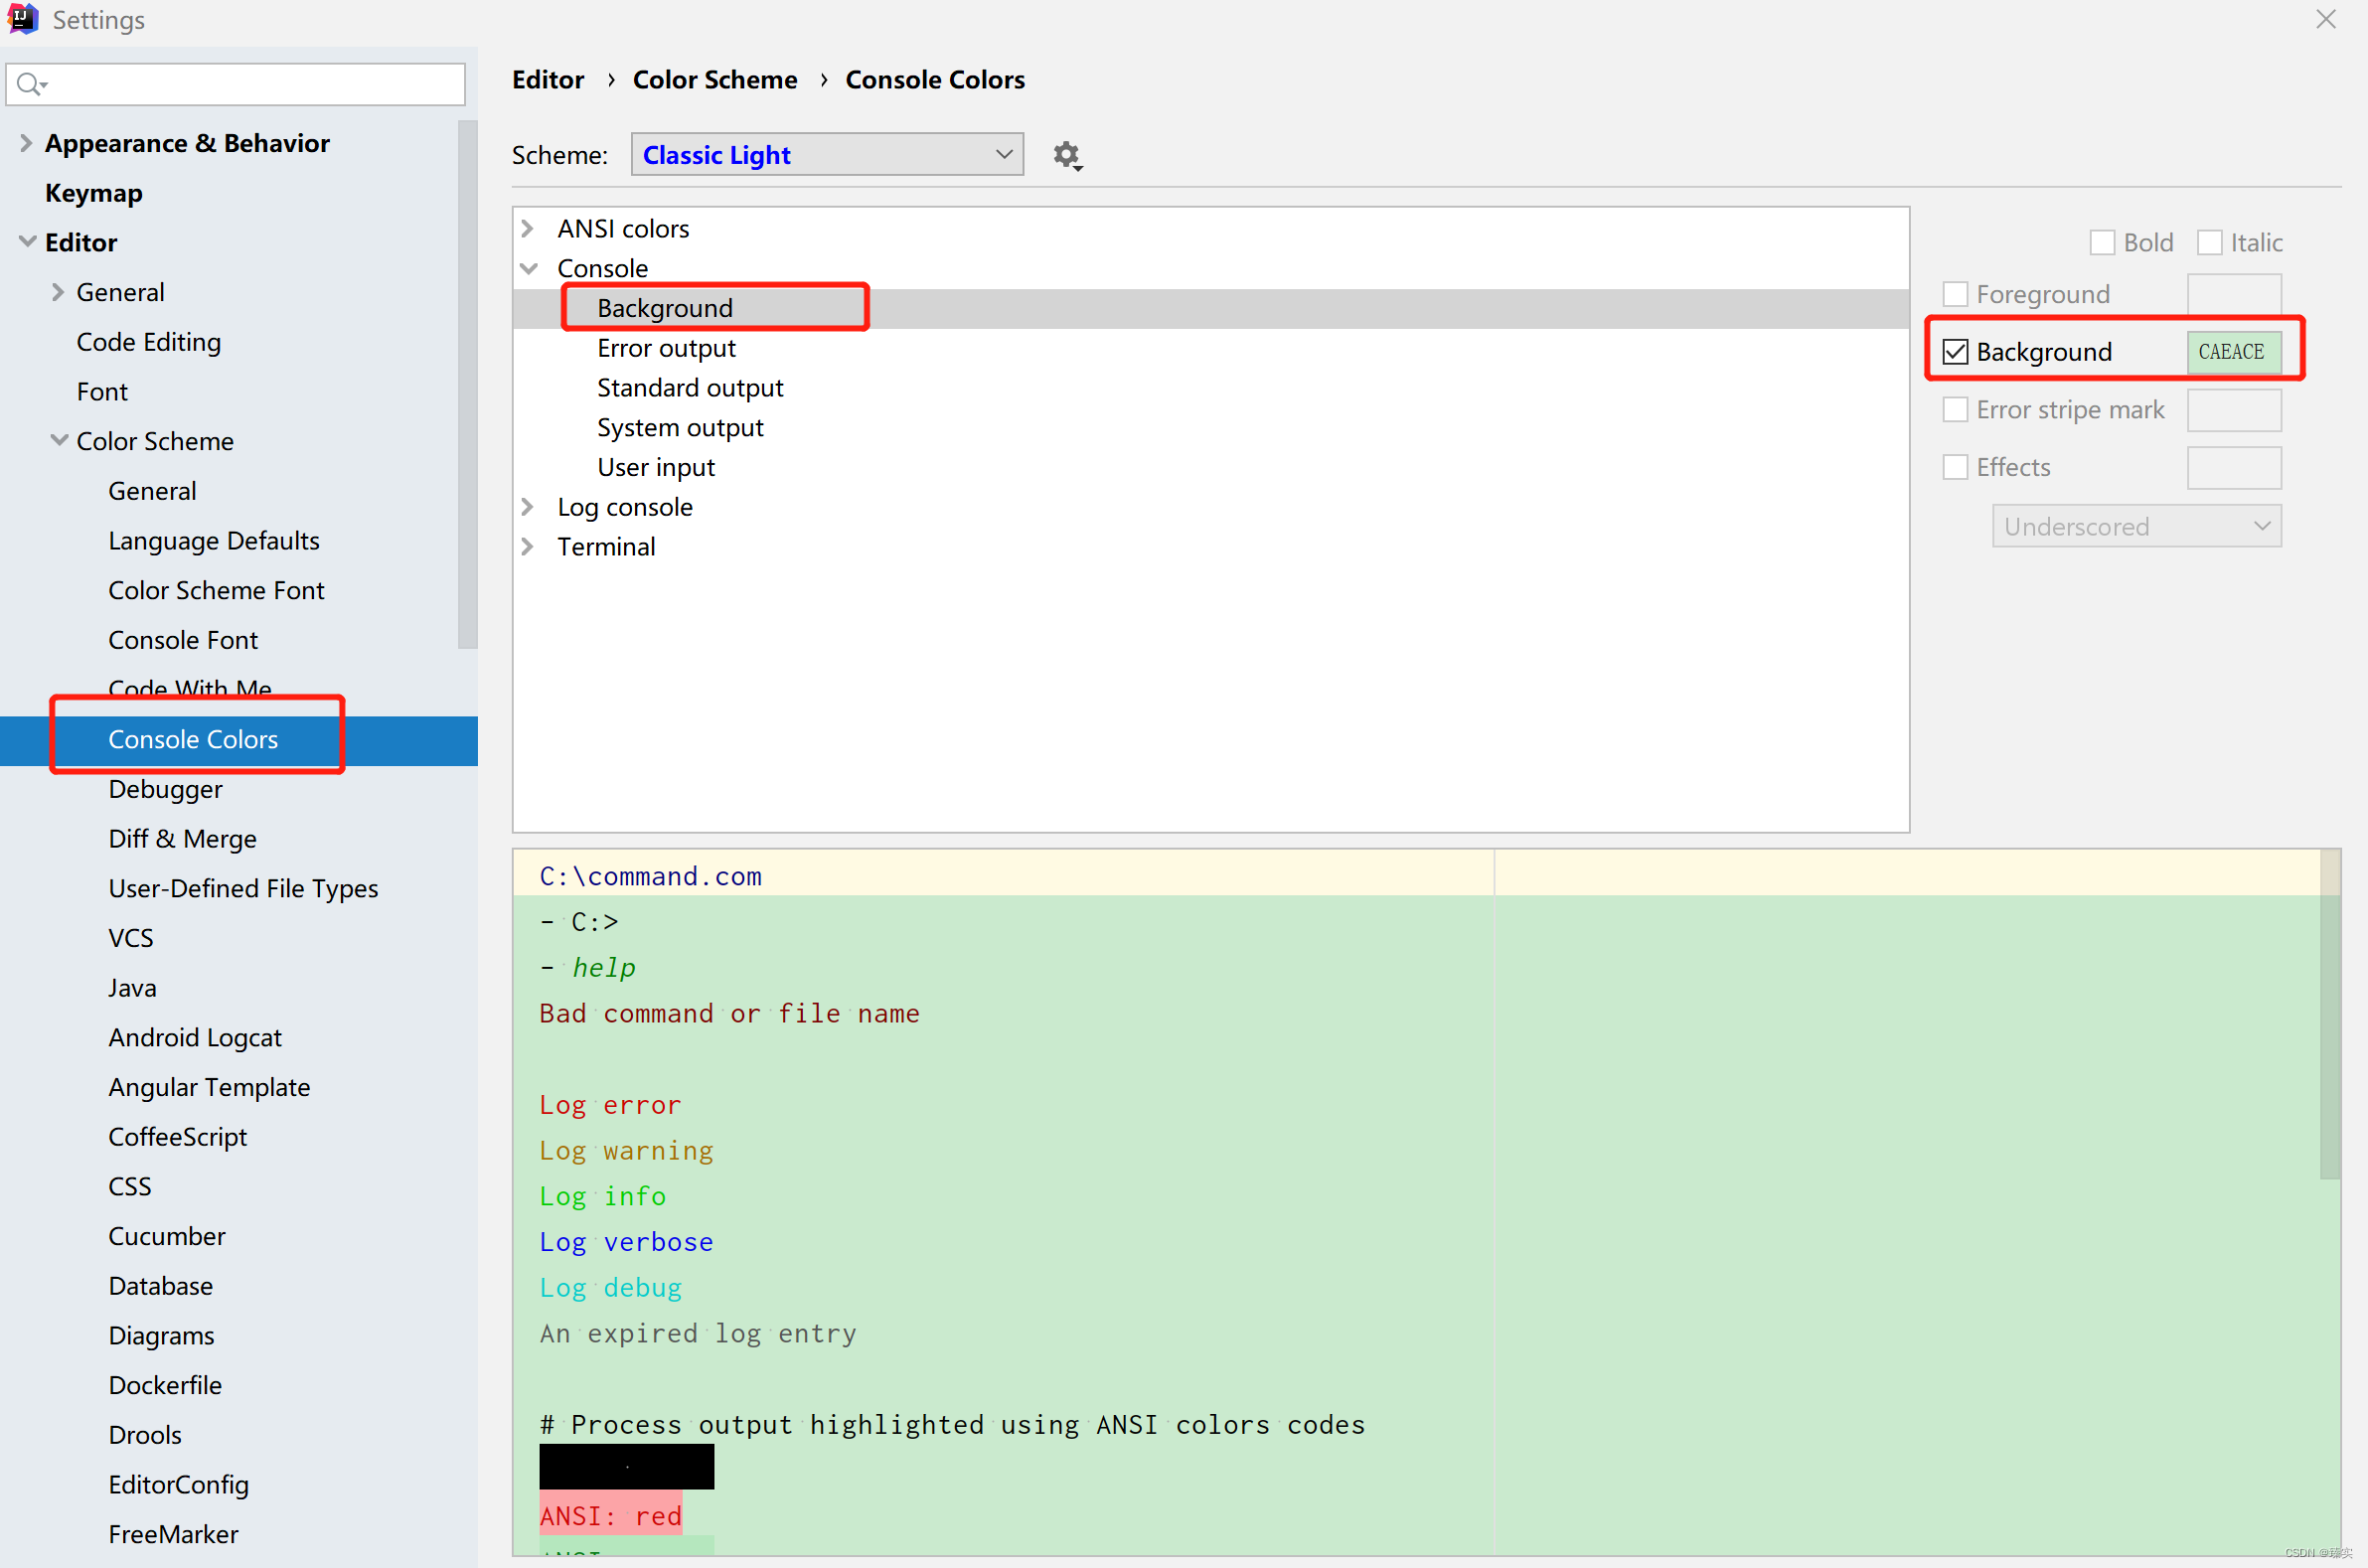The height and width of the screenshot is (1568, 2368).
Task: Select Error output in Console list
Action: pyautogui.click(x=666, y=348)
